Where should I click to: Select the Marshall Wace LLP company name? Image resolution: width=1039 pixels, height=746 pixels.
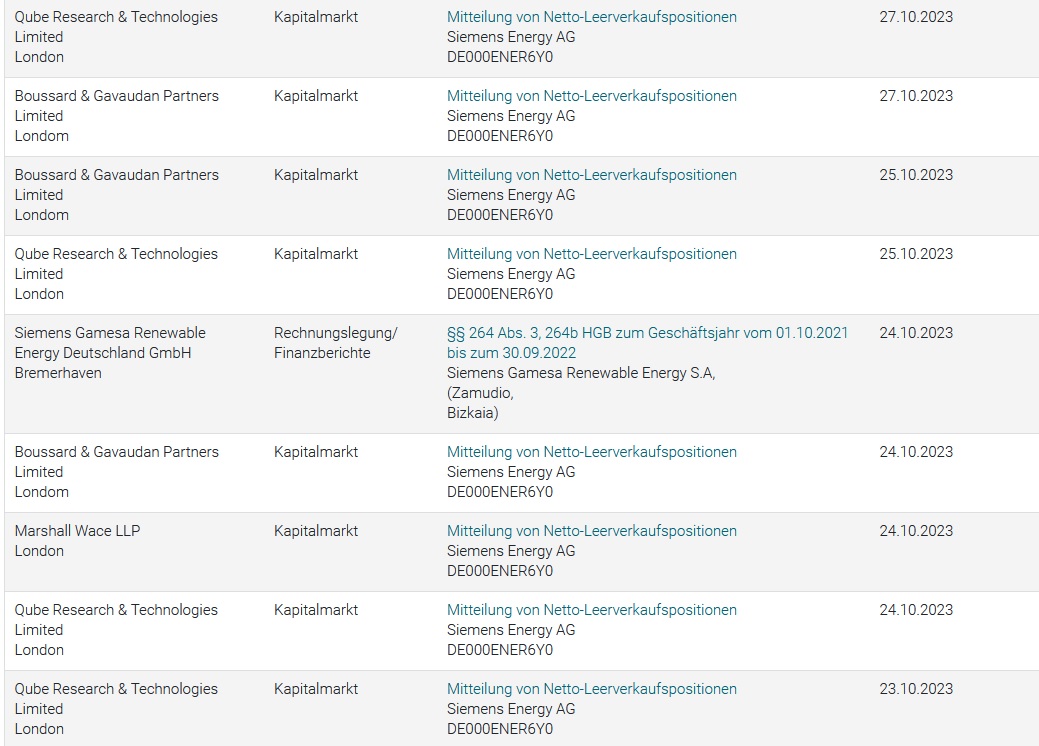79,531
